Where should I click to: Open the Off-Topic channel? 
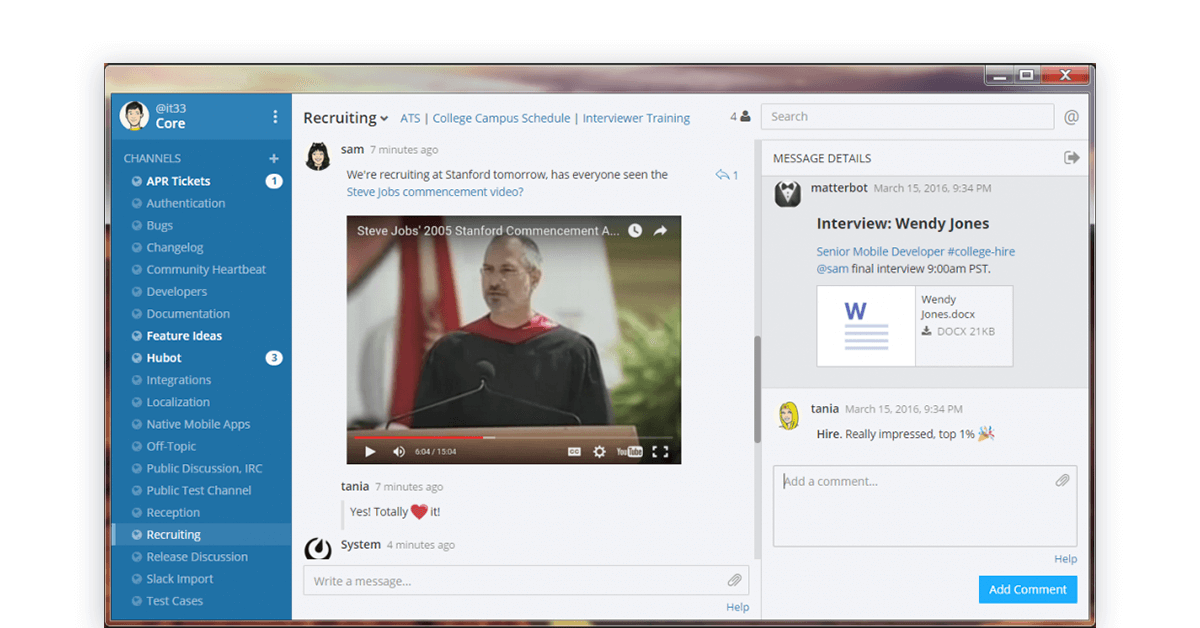(171, 446)
